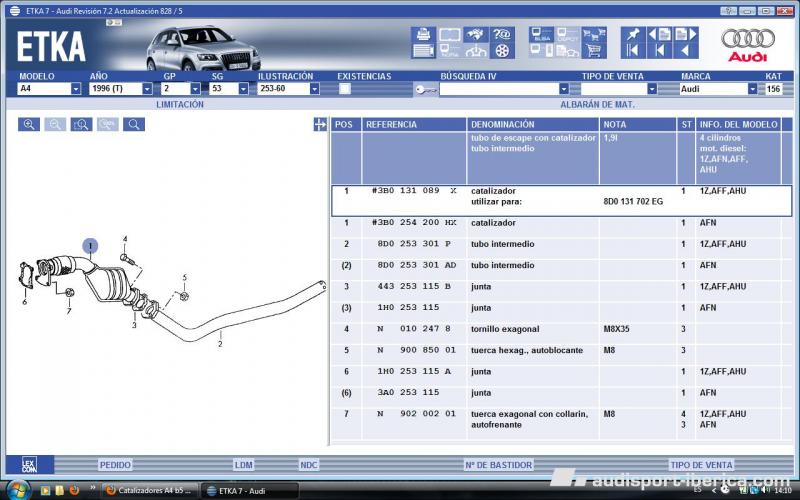Image resolution: width=800 pixels, height=500 pixels.
Task: Go to the next illustration page icon
Action: click(x=686, y=35)
